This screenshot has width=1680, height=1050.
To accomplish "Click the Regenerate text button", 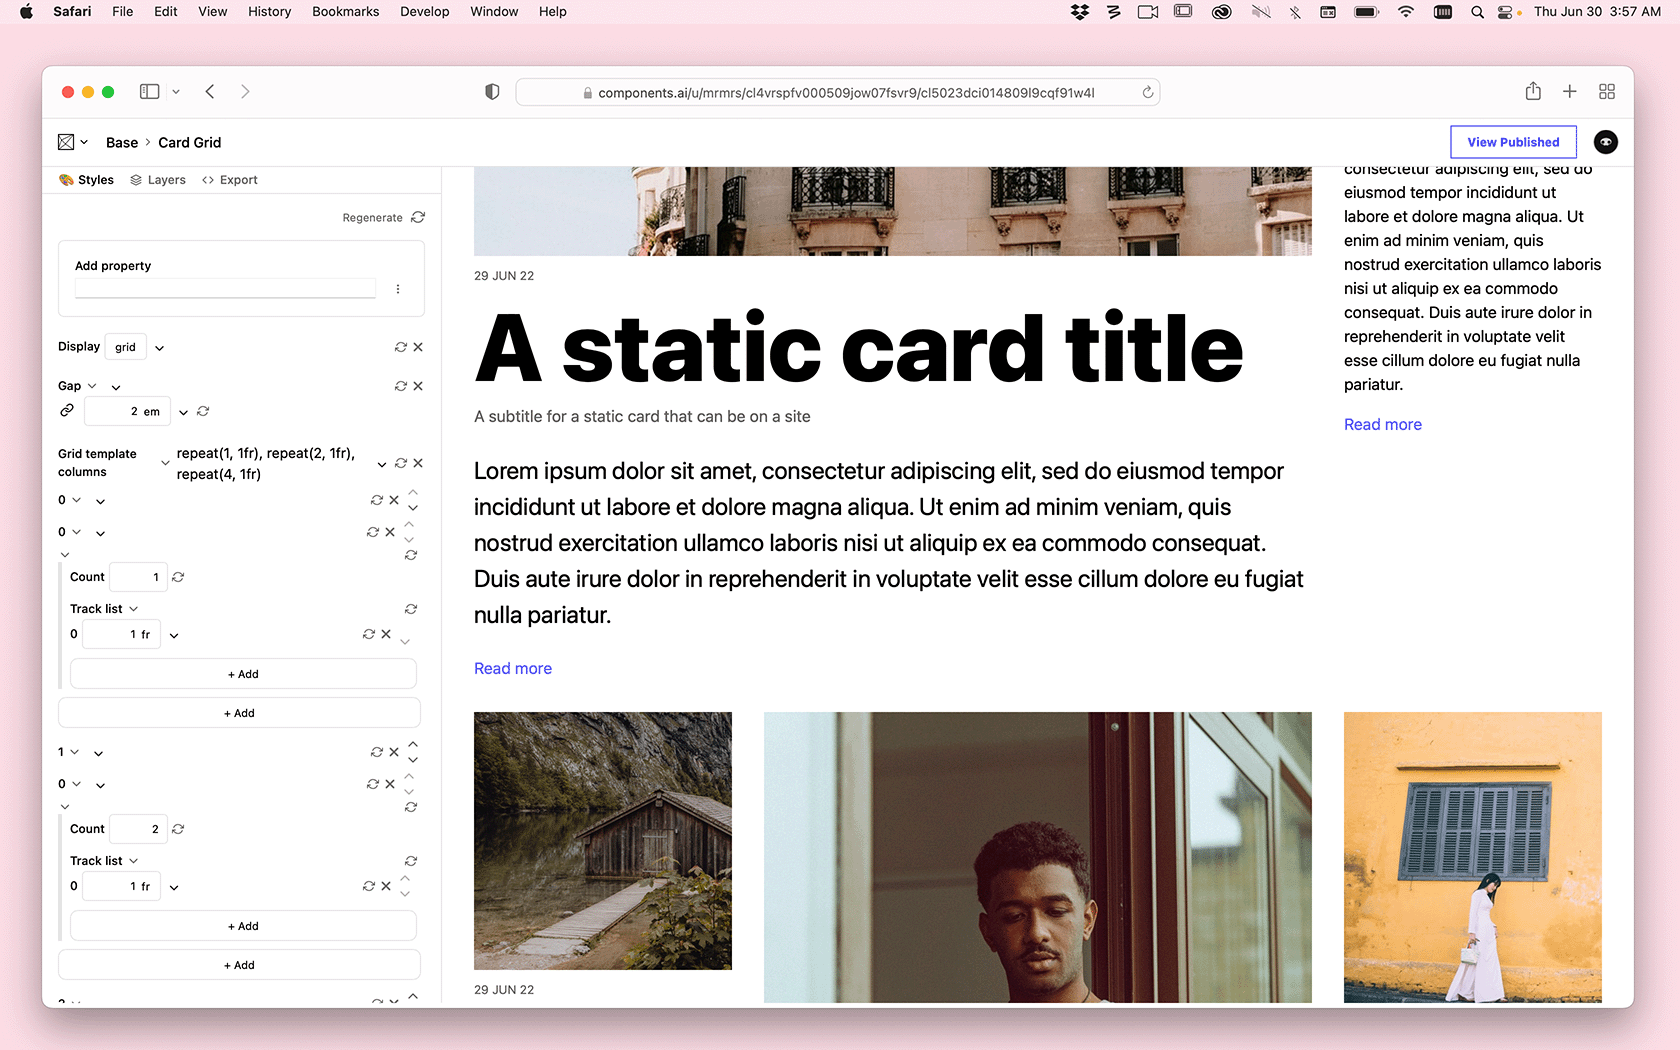I will pos(372,218).
